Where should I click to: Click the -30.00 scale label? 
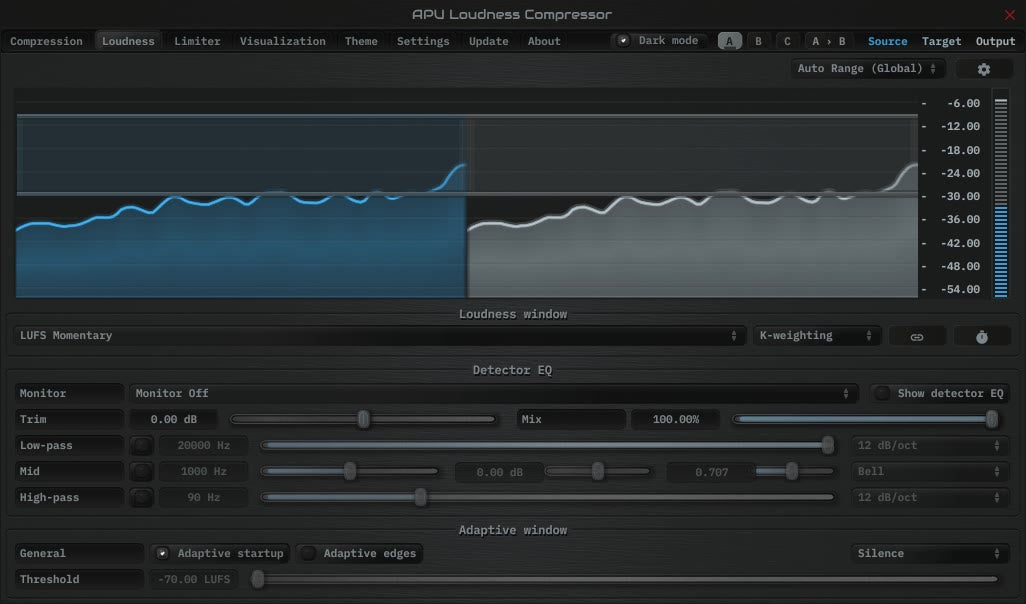coord(960,197)
